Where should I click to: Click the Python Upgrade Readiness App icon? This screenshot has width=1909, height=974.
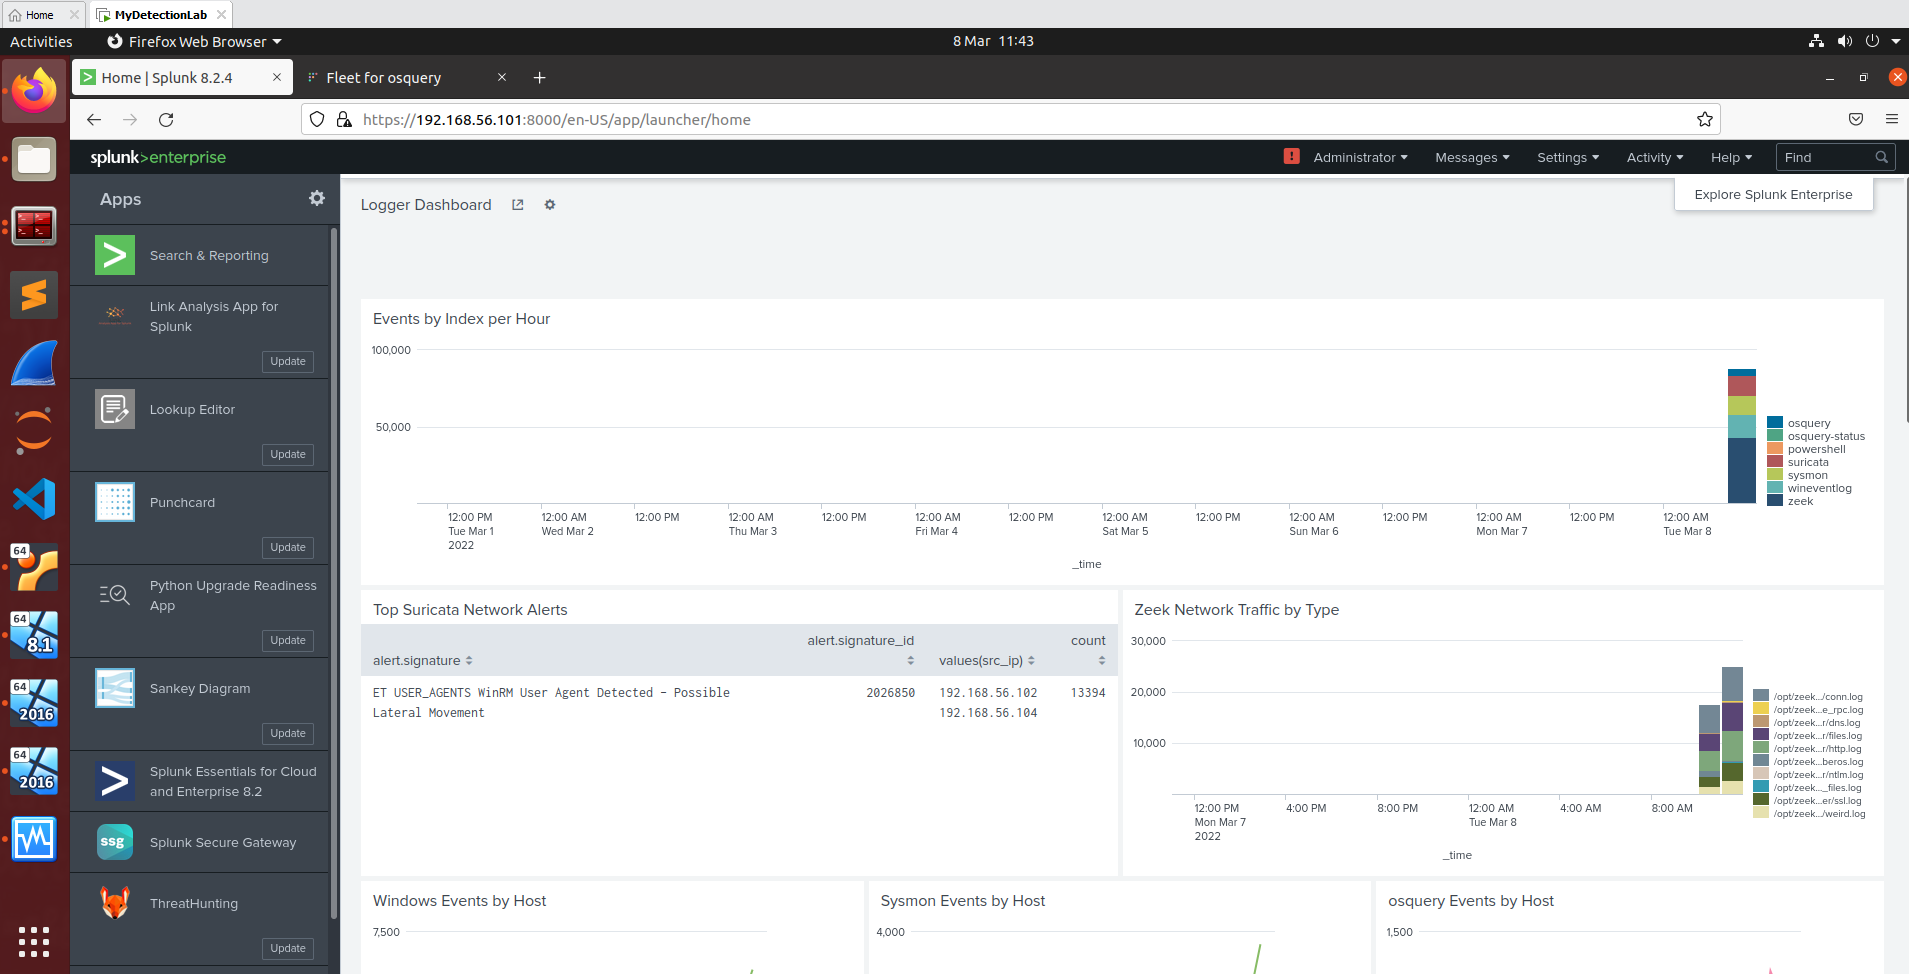(115, 595)
